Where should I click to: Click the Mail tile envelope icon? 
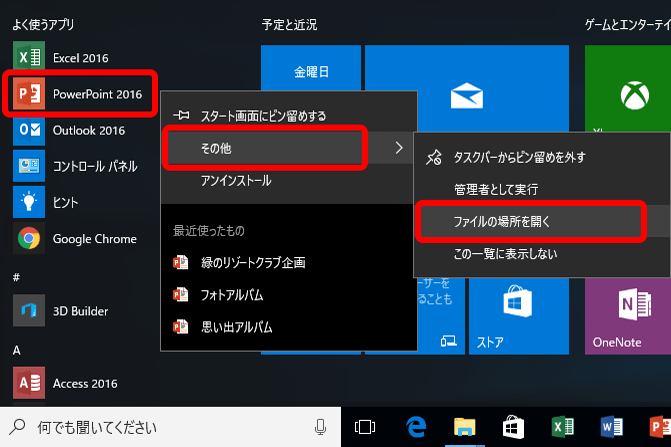point(466,96)
